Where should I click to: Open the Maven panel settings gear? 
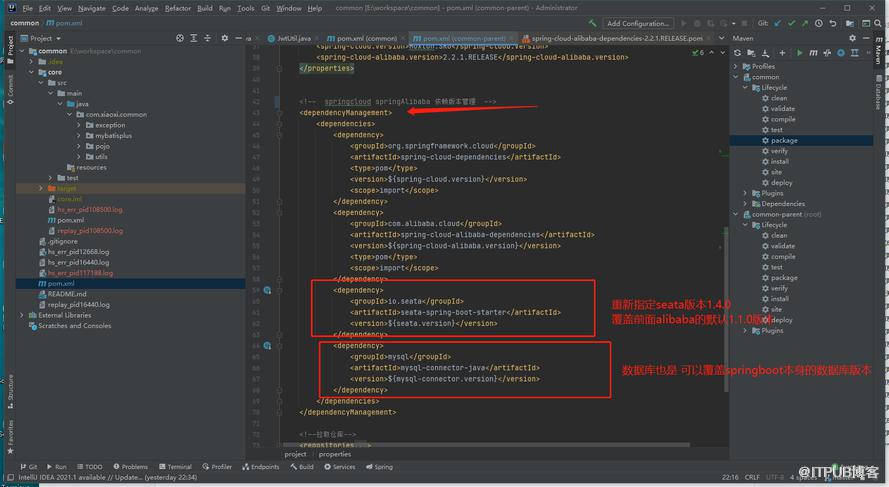(852, 38)
